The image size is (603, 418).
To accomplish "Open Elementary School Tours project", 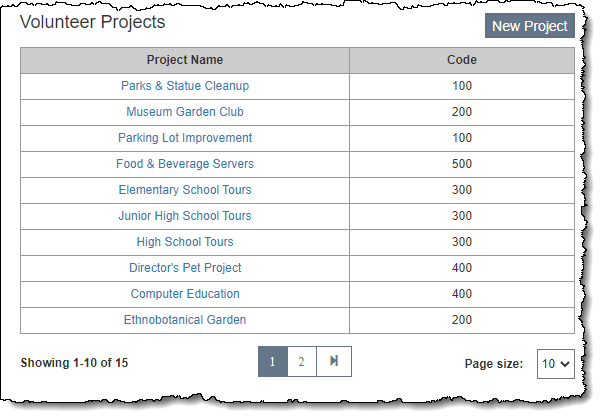I will (185, 190).
